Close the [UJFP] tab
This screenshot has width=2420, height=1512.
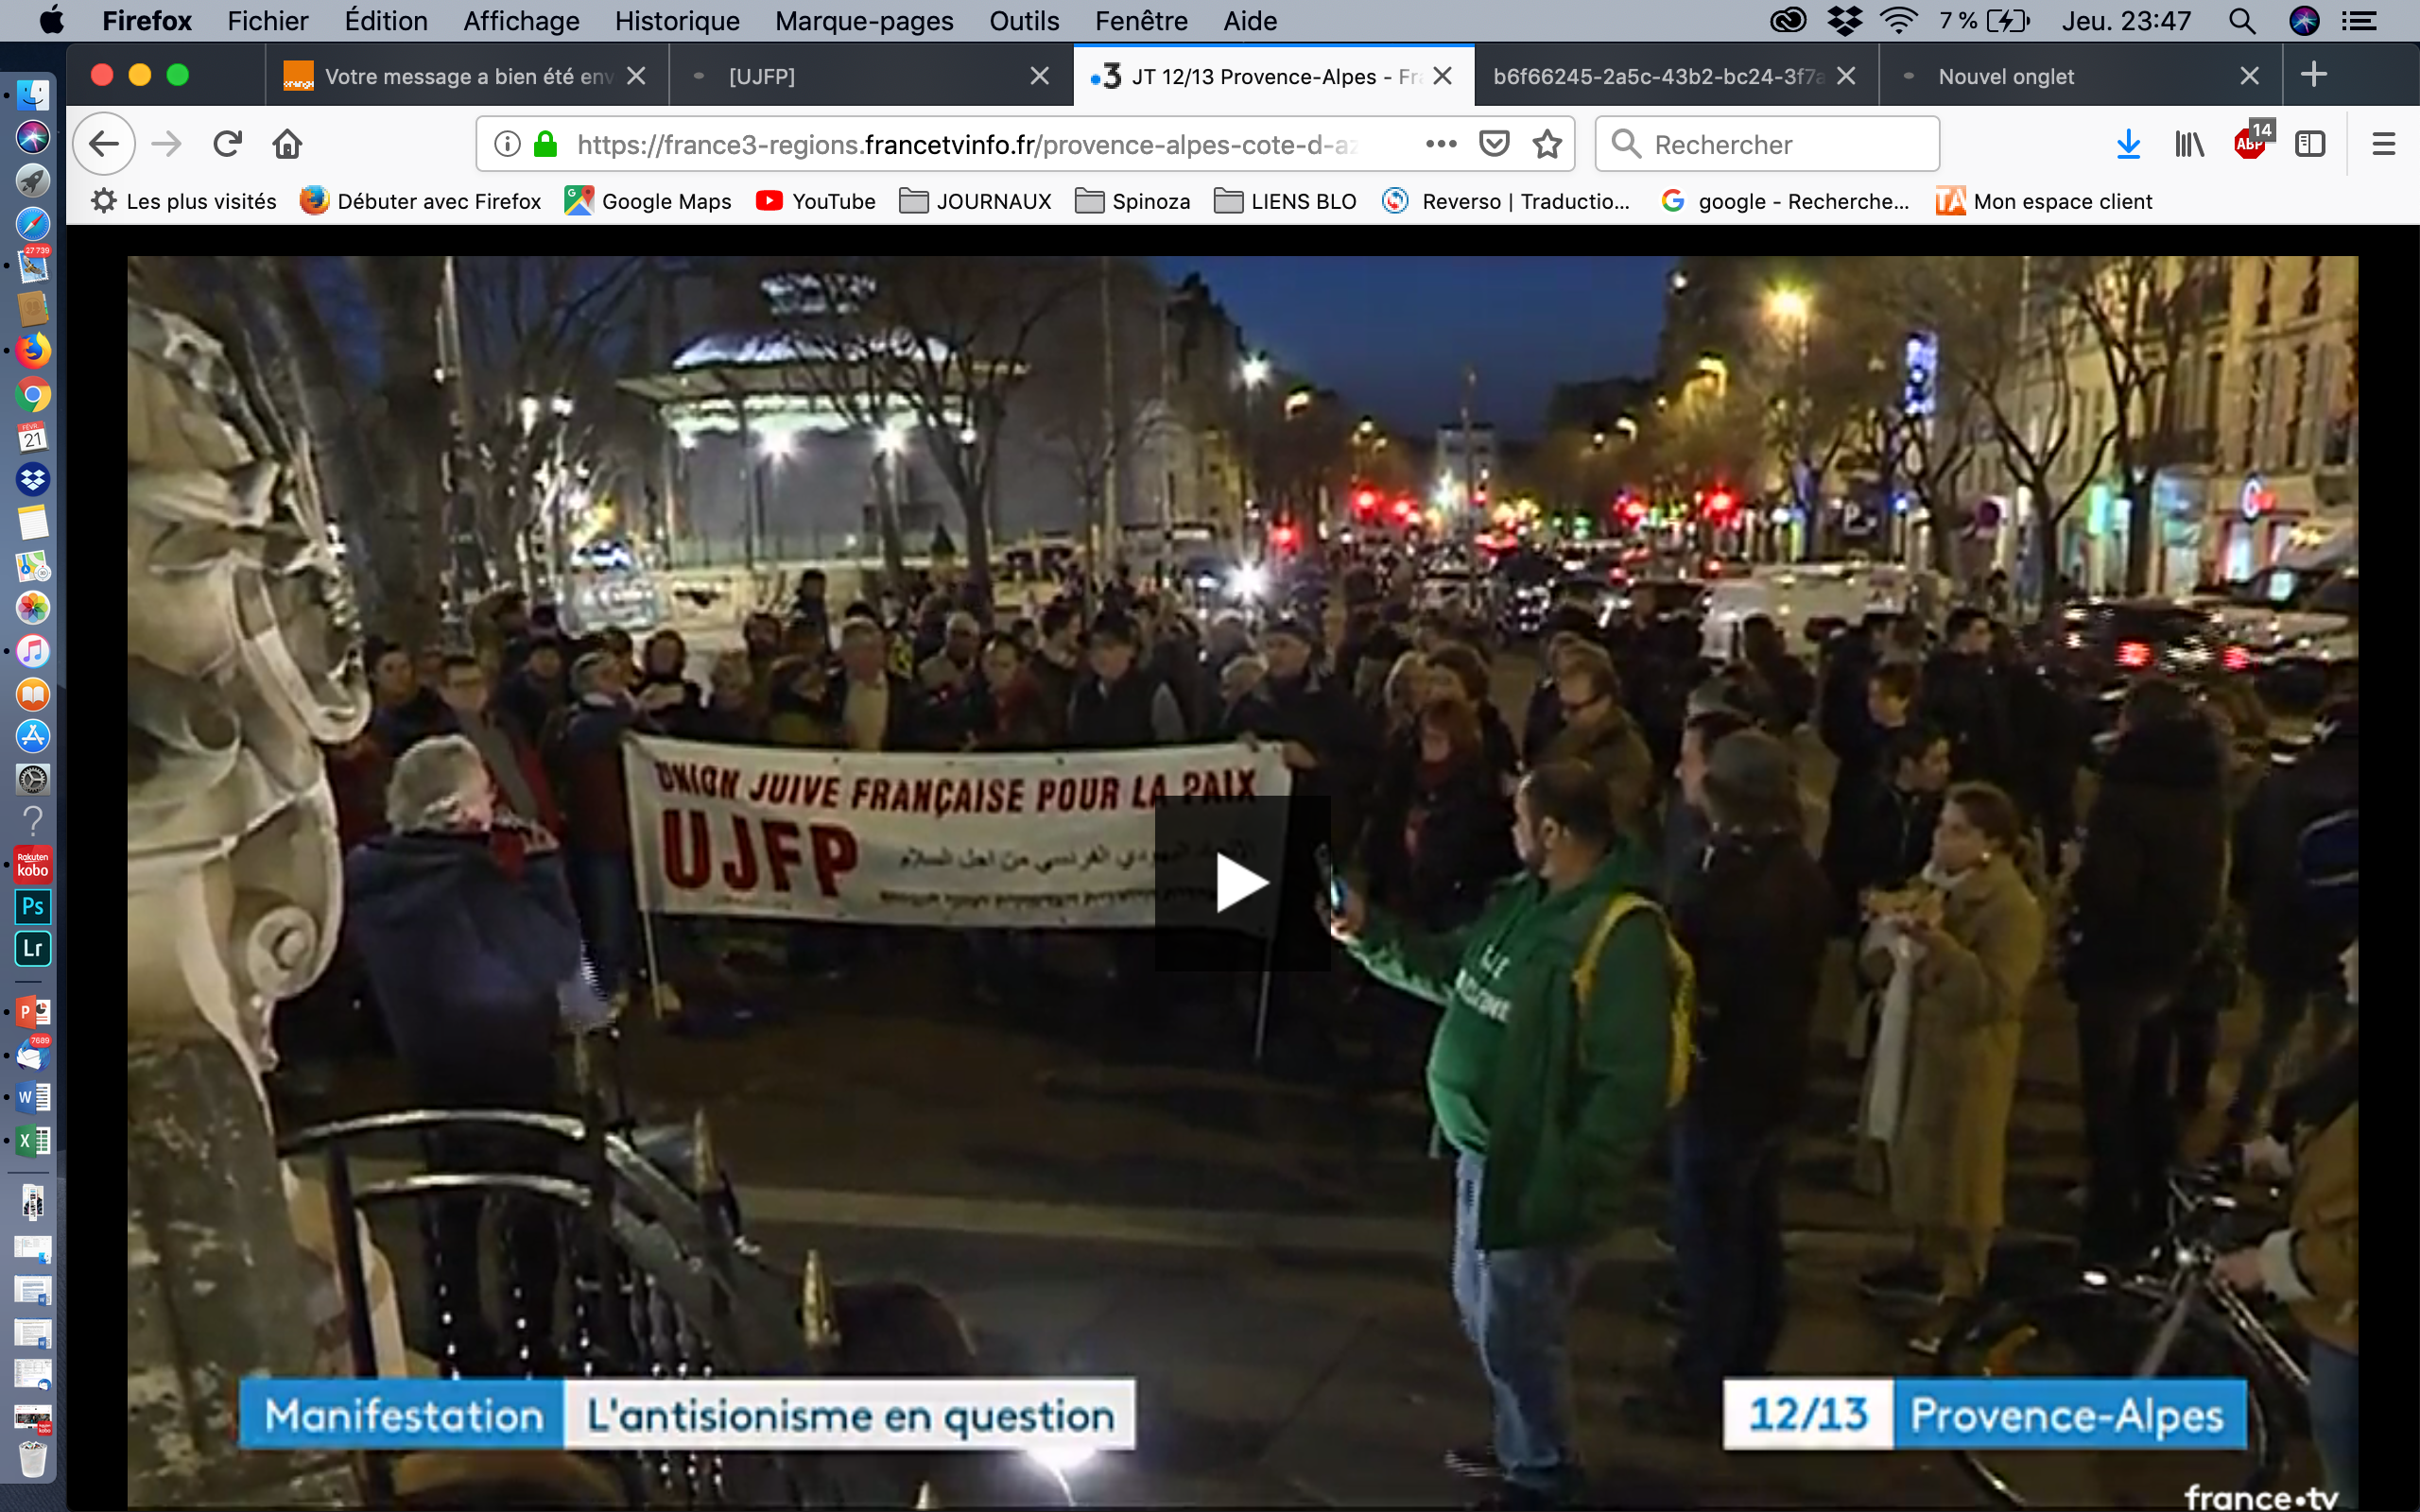(1039, 76)
